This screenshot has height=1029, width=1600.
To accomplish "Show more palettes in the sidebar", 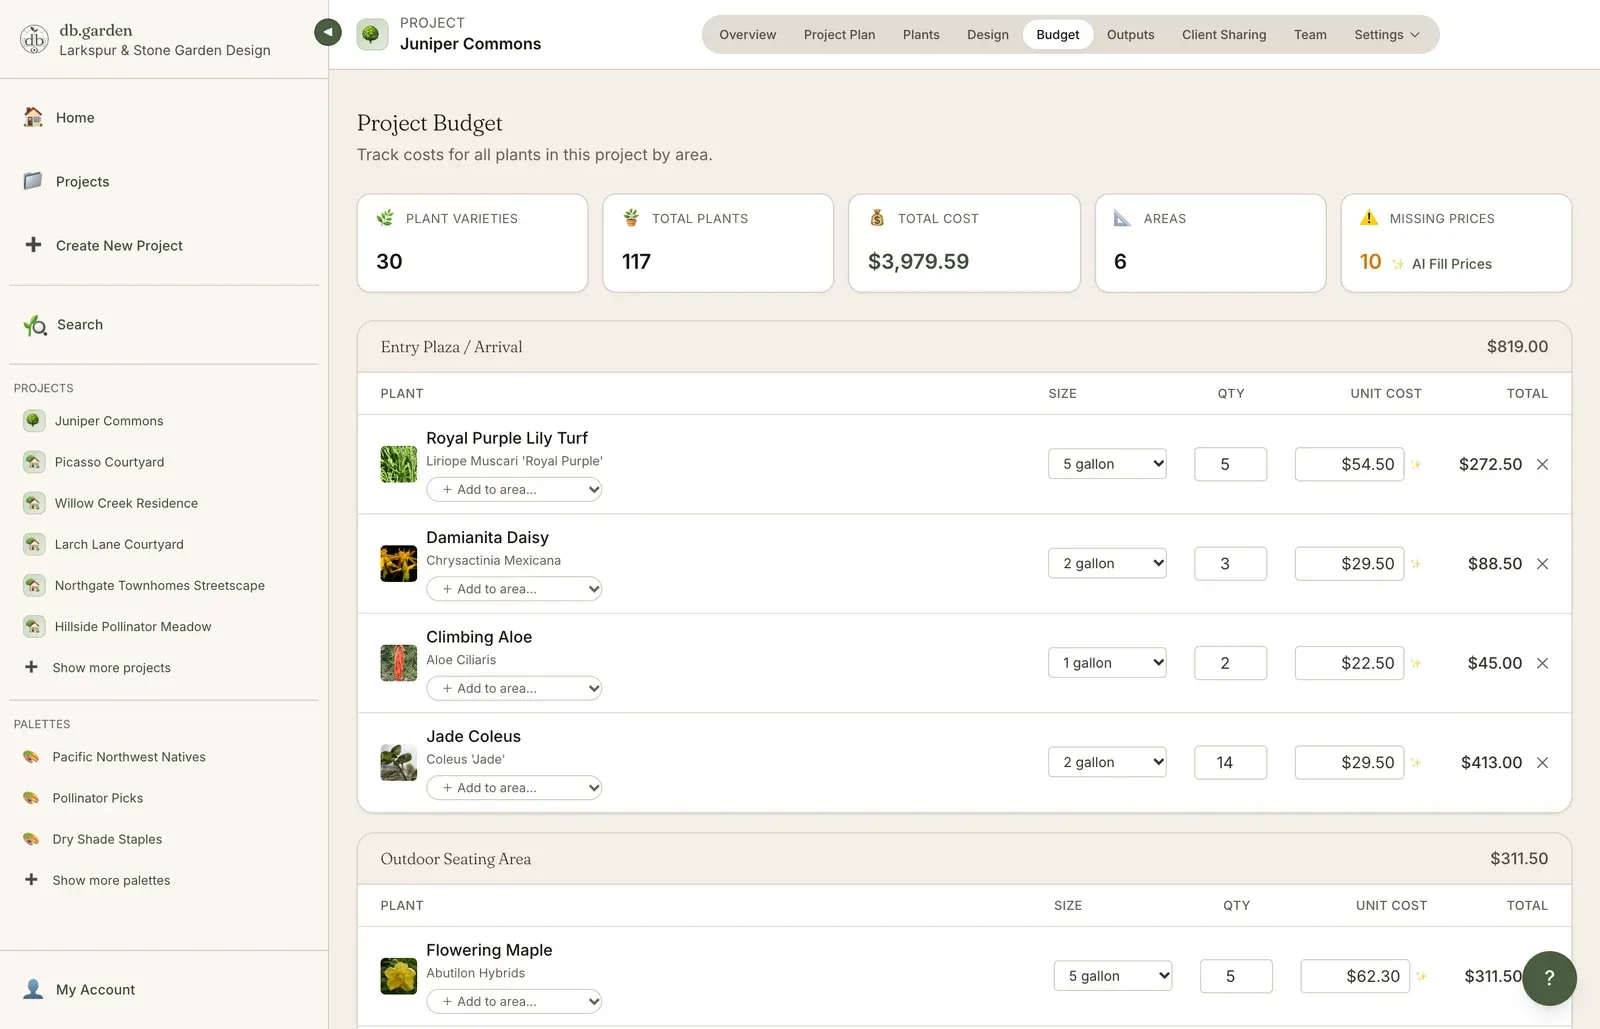I will [x=97, y=880].
